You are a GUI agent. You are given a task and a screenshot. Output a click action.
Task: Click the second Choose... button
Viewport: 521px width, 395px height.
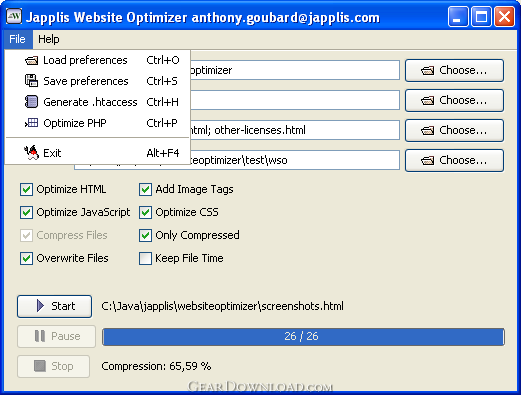pyautogui.click(x=454, y=100)
